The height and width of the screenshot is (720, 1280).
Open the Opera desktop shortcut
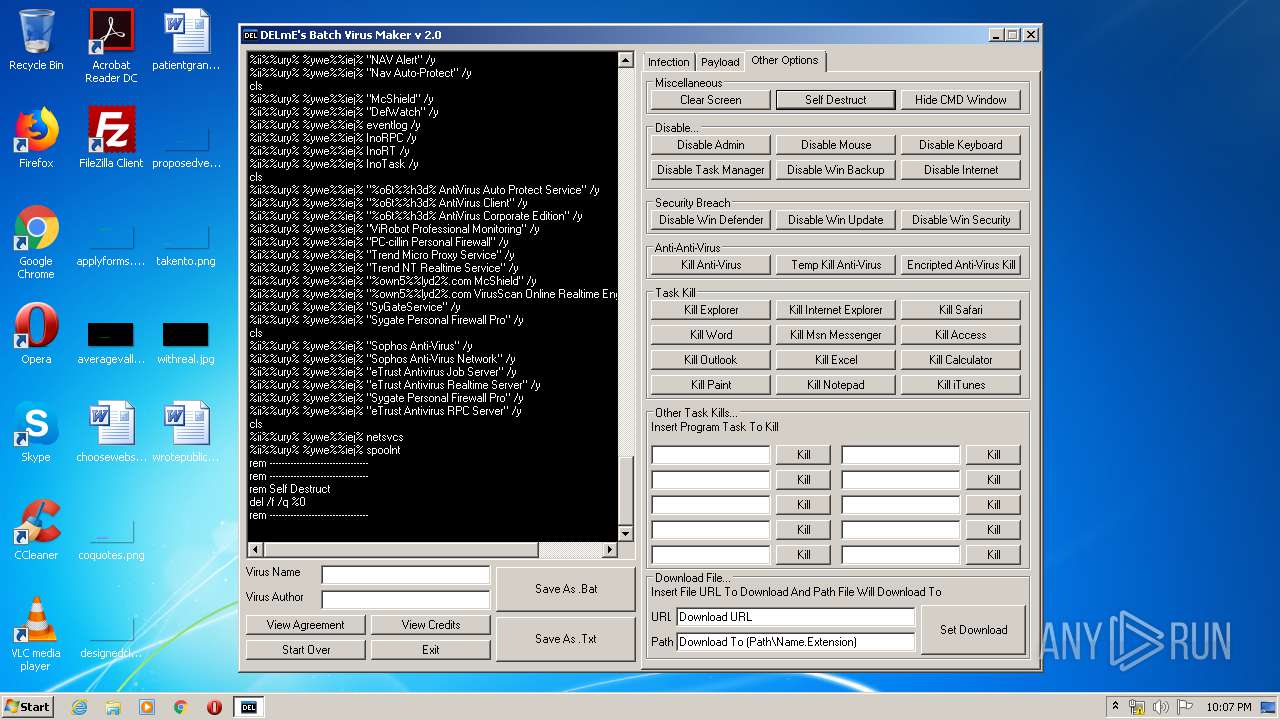[36, 334]
